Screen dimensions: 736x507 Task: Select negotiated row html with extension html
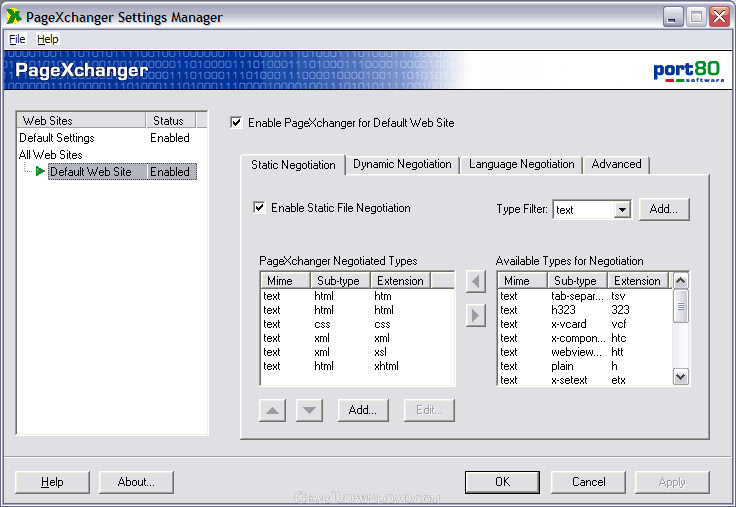tap(357, 310)
